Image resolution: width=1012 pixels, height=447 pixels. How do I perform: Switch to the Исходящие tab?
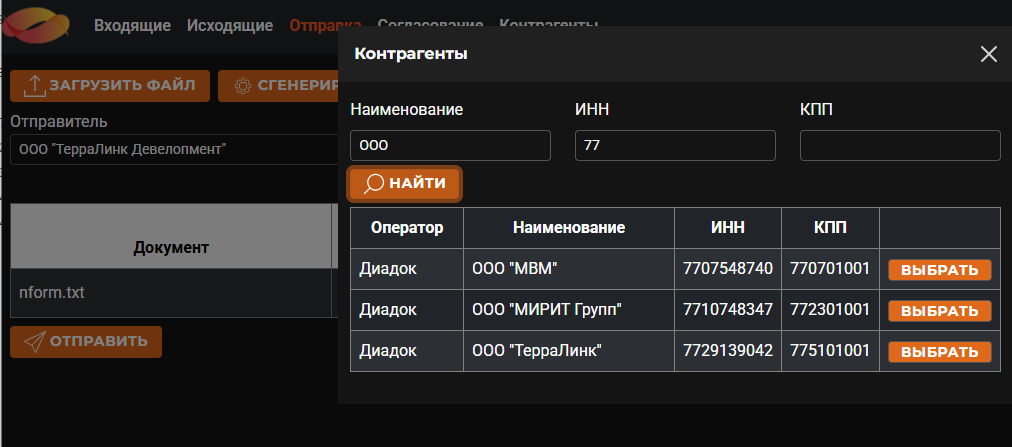(230, 26)
